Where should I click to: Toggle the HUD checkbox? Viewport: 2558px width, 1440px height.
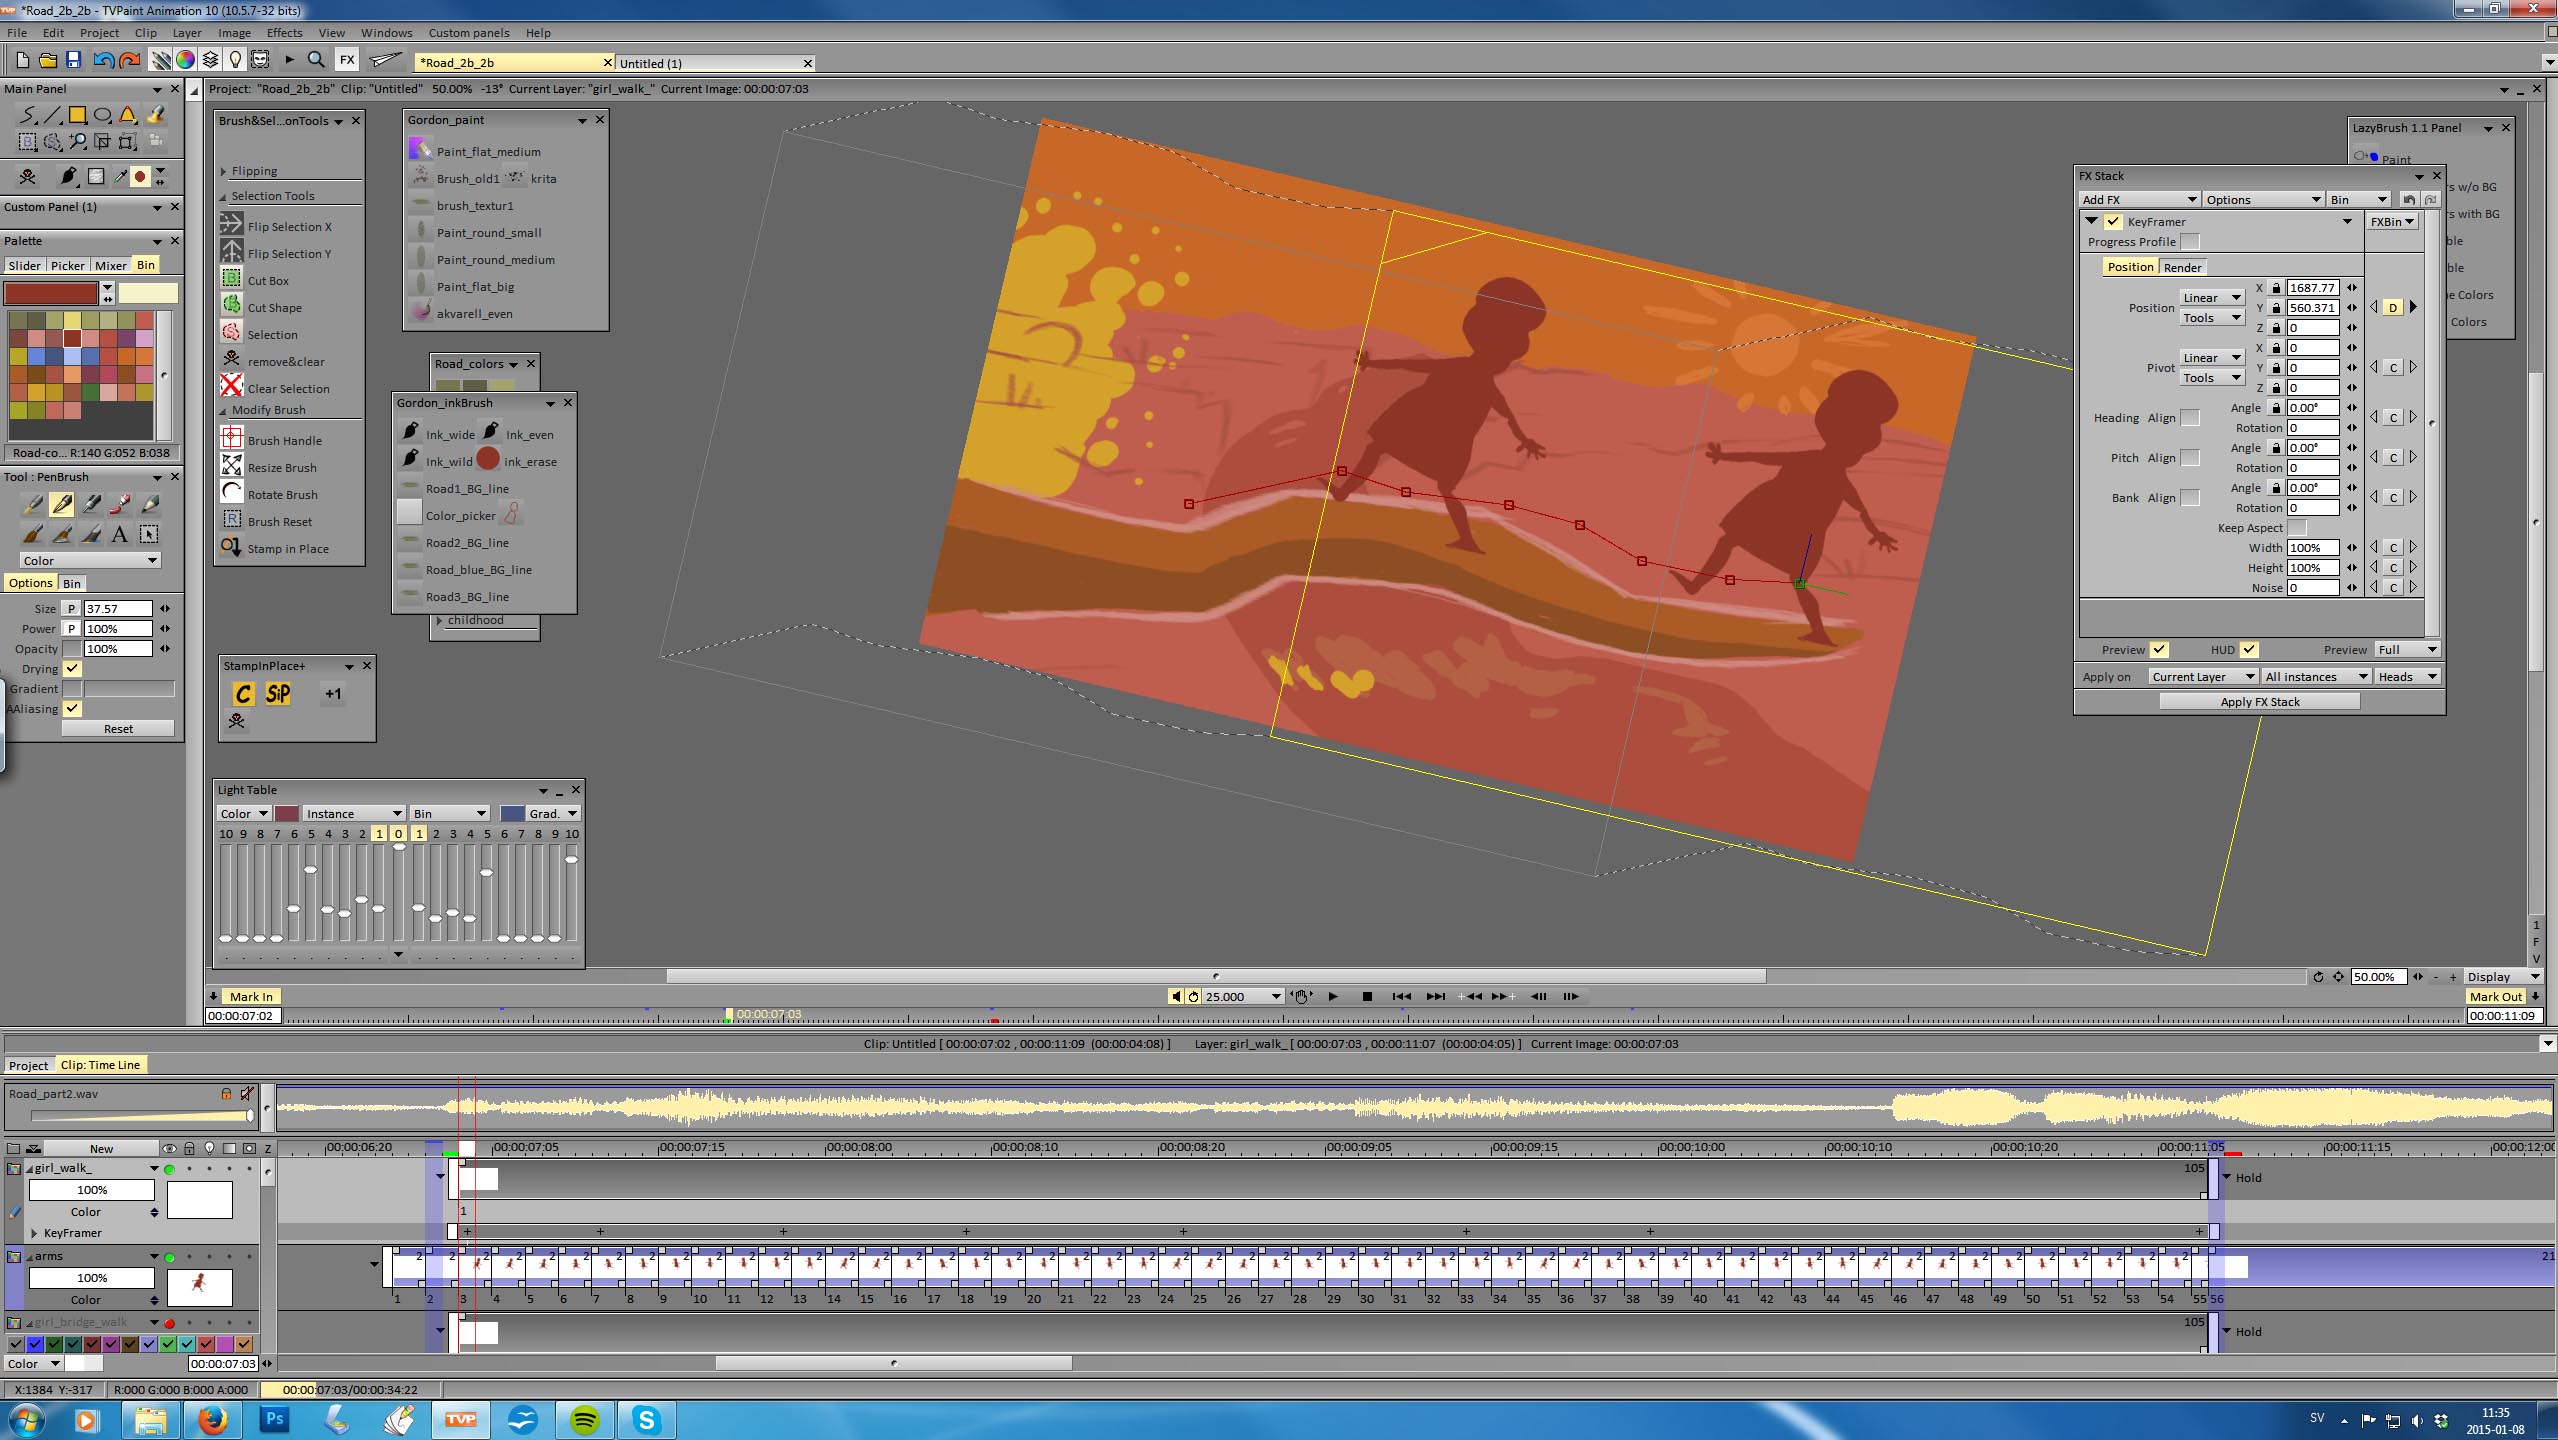click(x=2249, y=649)
